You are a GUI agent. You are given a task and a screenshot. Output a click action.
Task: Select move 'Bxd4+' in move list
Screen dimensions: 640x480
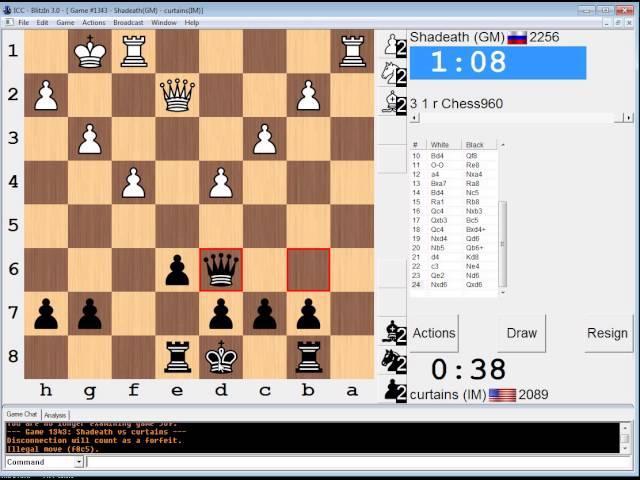point(476,229)
